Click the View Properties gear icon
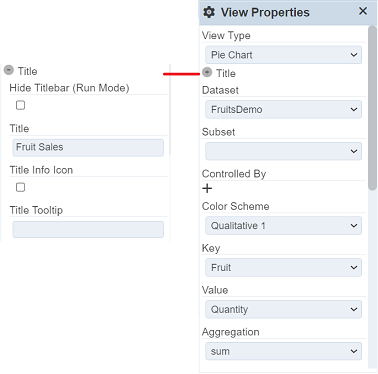378x374 pixels. [x=209, y=12]
